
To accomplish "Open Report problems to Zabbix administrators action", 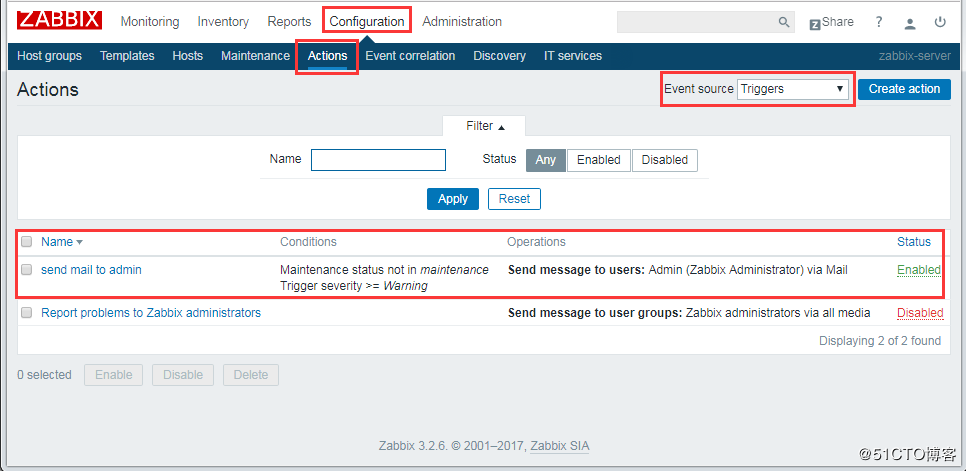I will coord(151,313).
